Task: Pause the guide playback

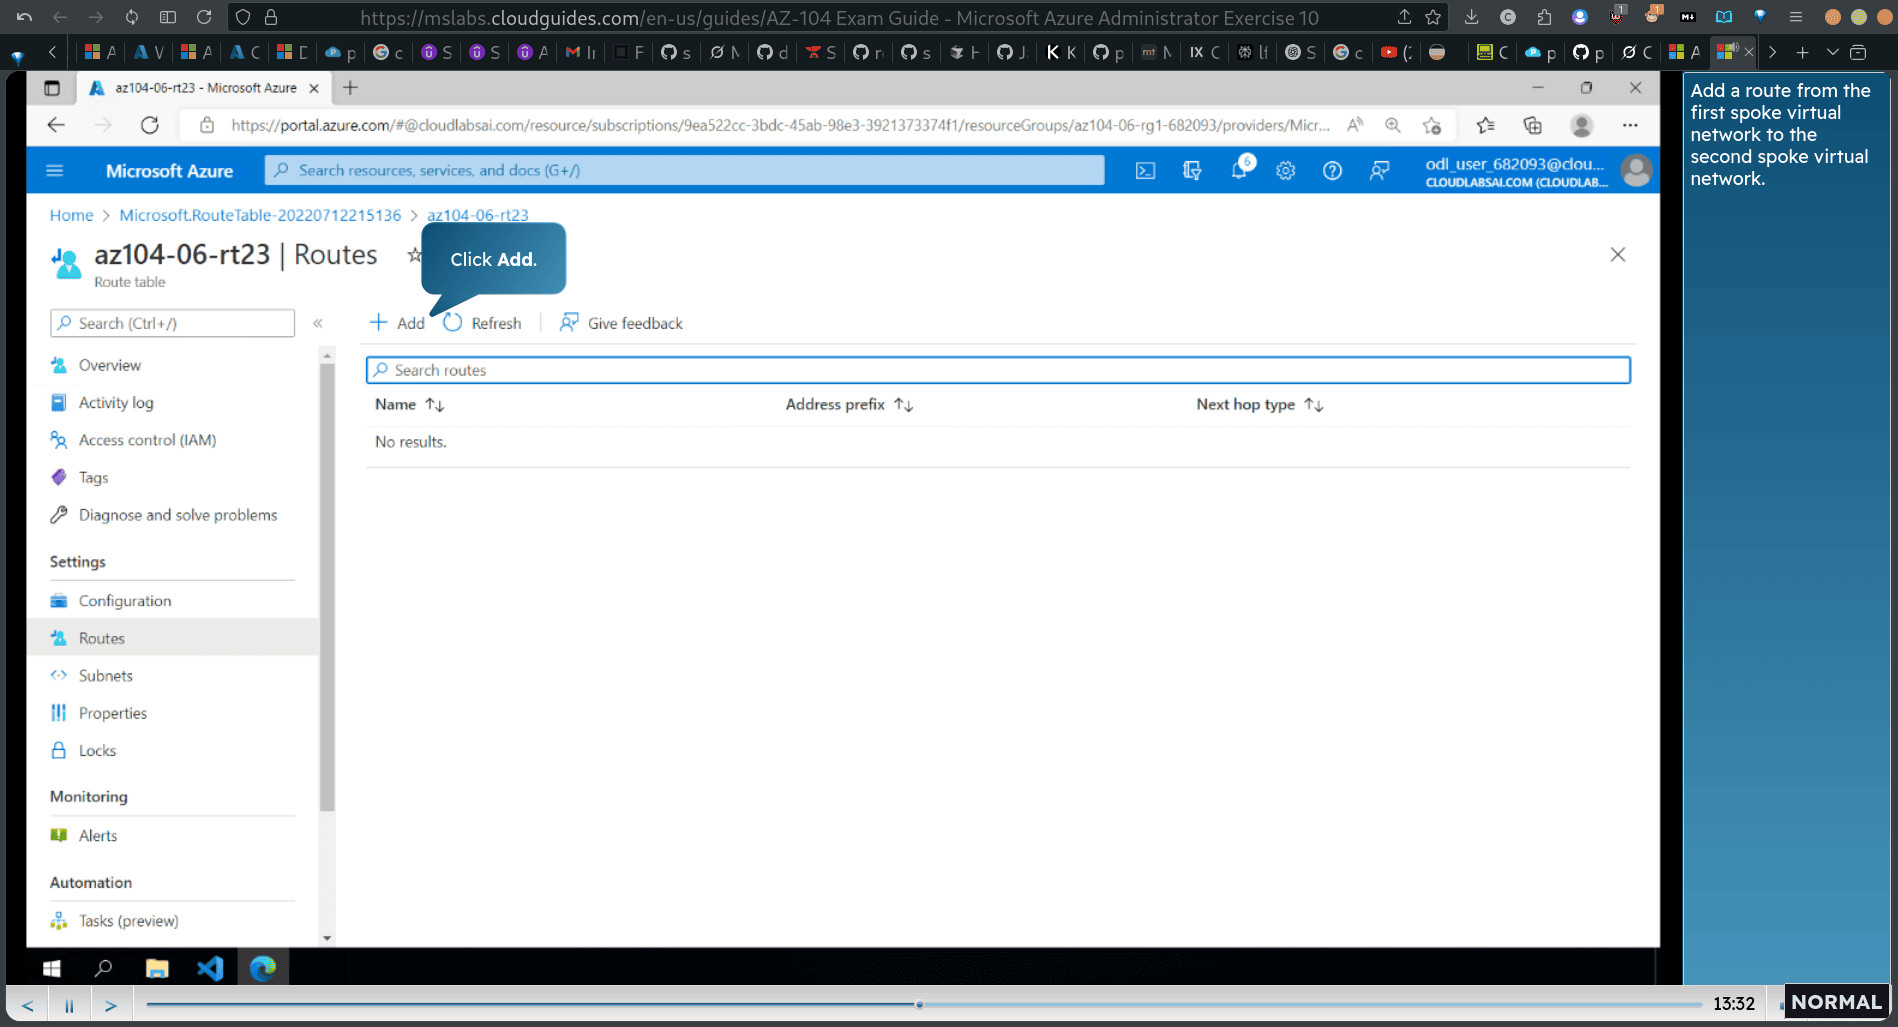Action: pos(69,1005)
